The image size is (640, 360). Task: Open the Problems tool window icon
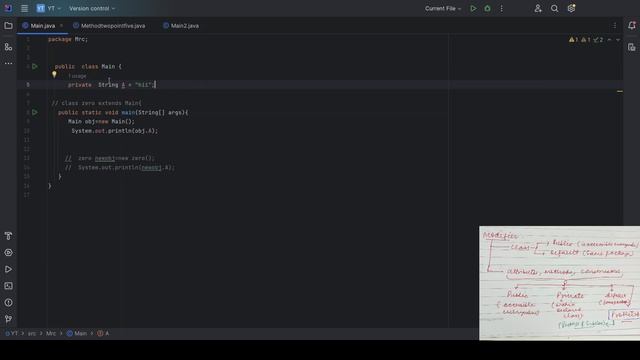coord(8,302)
